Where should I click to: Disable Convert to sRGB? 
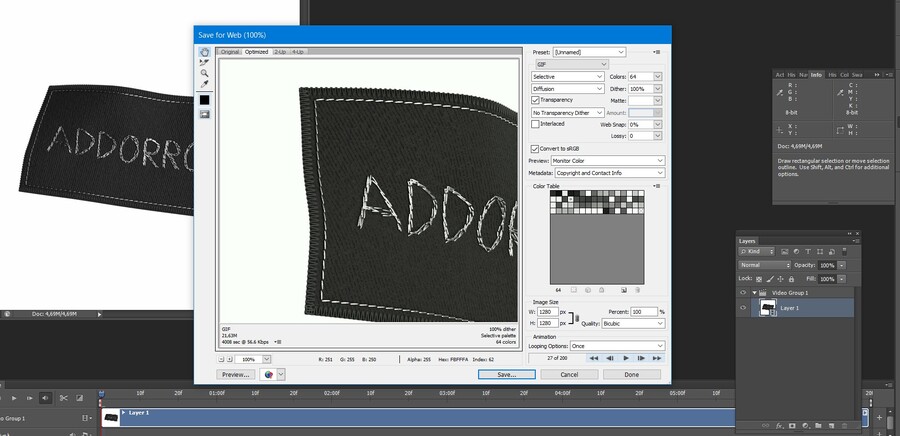pos(536,148)
